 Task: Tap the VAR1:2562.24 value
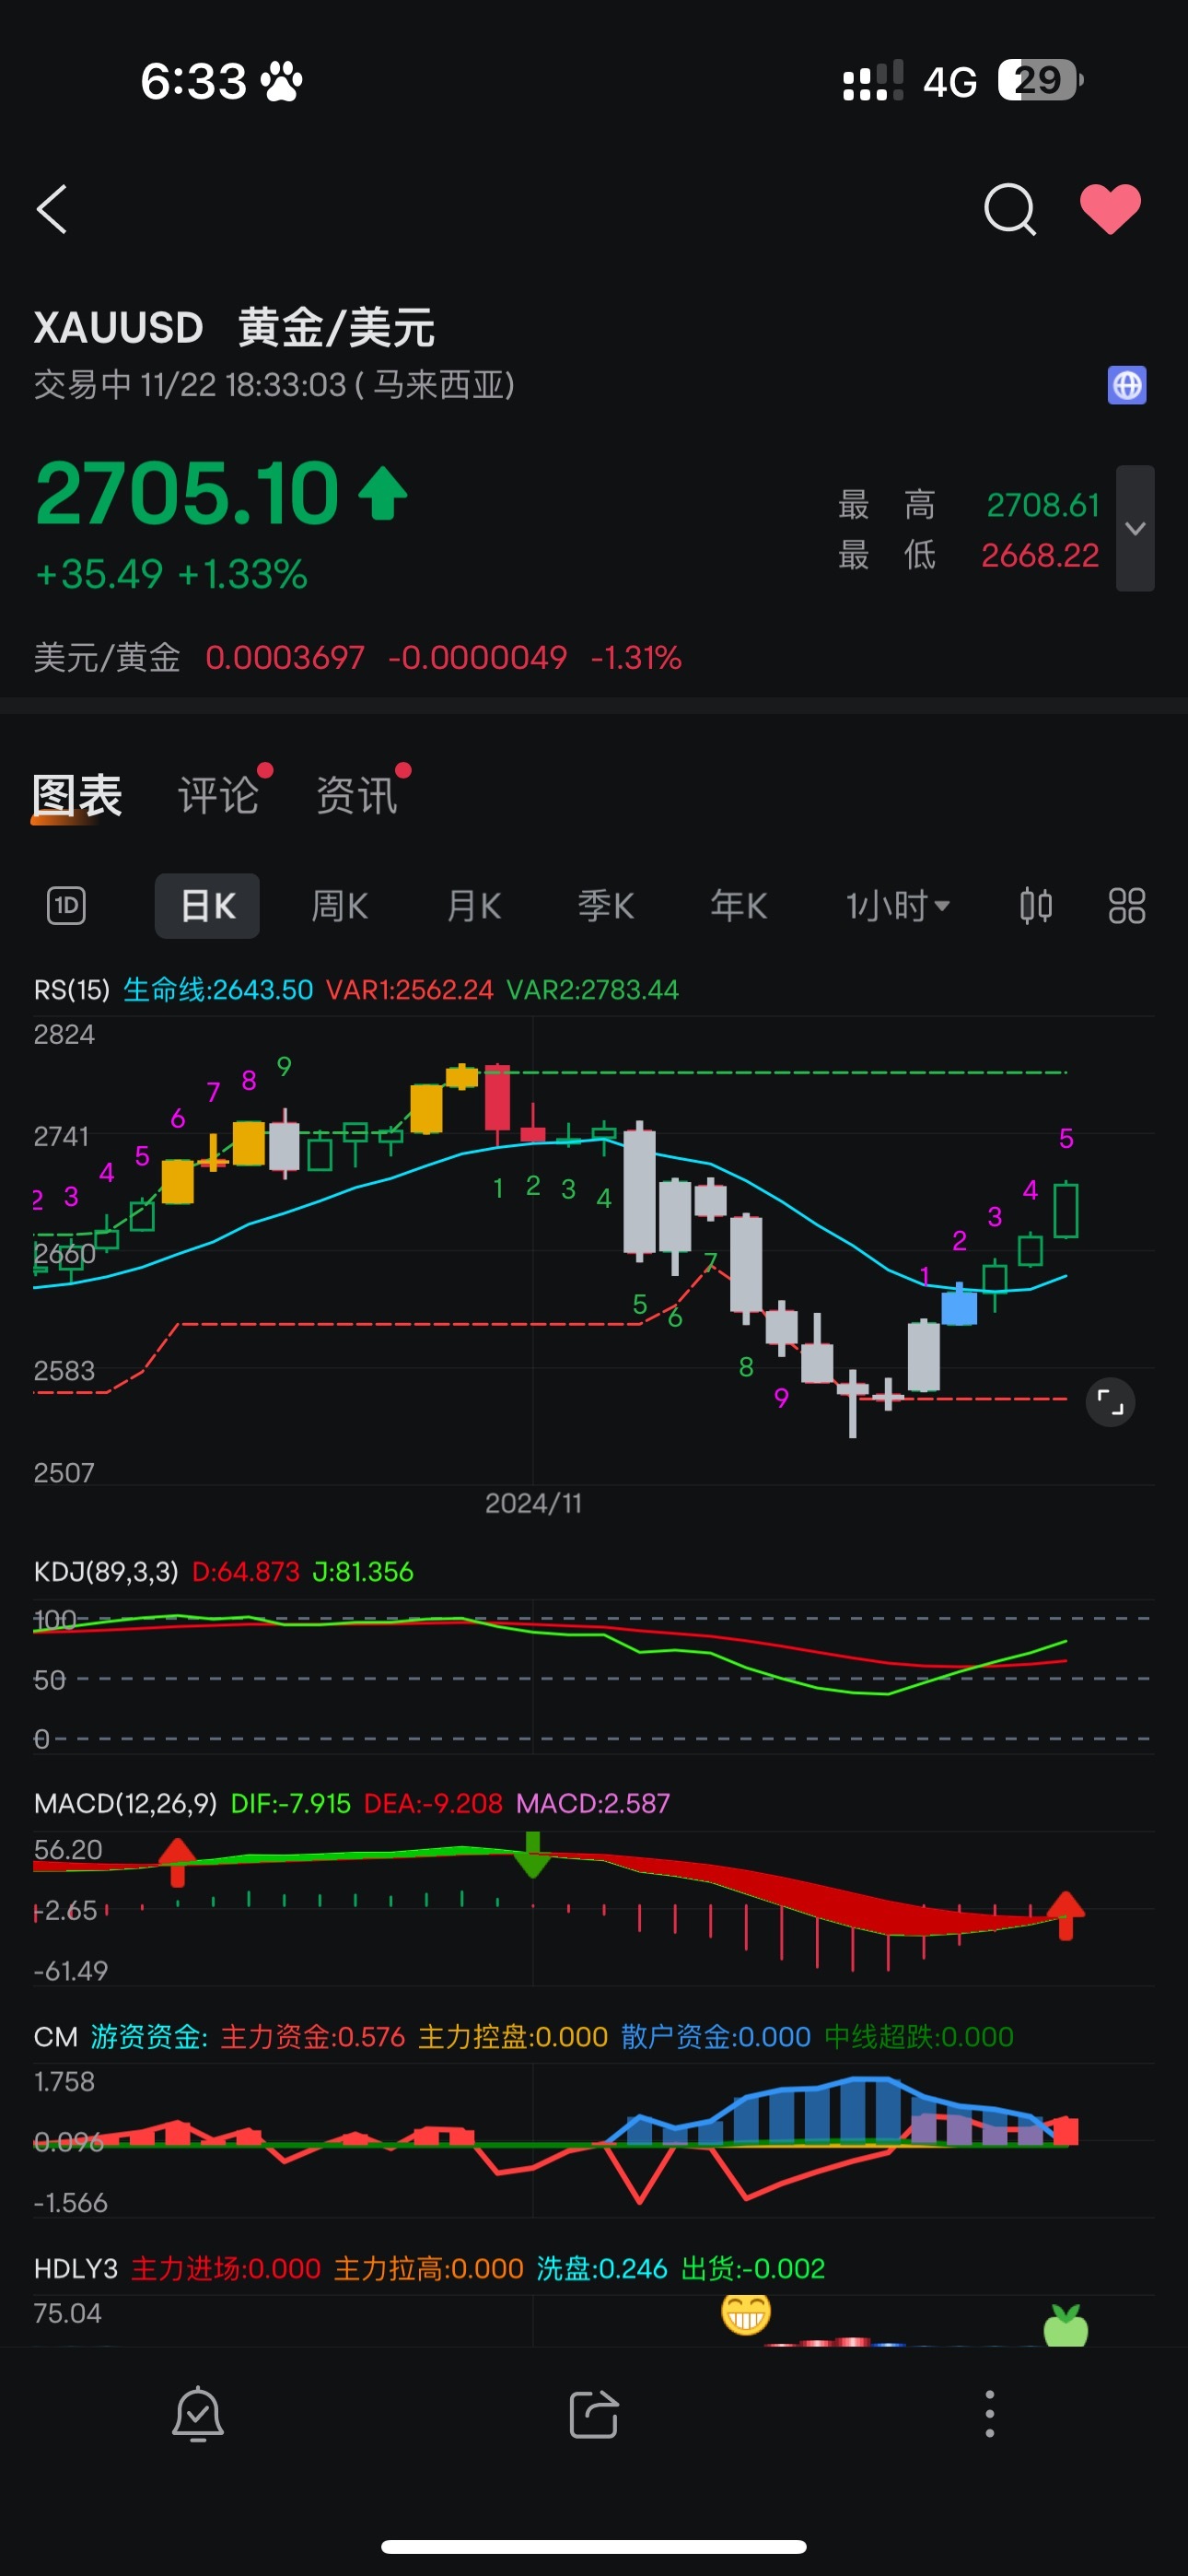click(x=410, y=990)
